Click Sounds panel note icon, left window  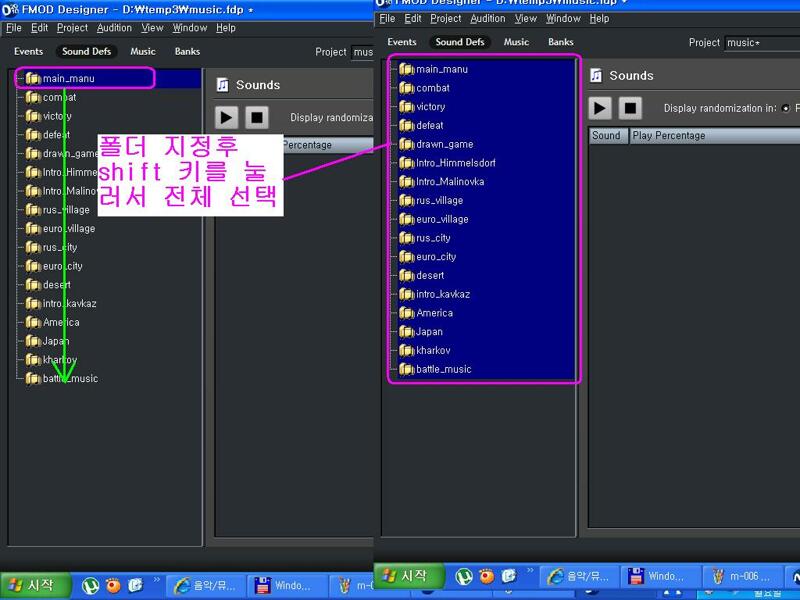[x=222, y=85]
